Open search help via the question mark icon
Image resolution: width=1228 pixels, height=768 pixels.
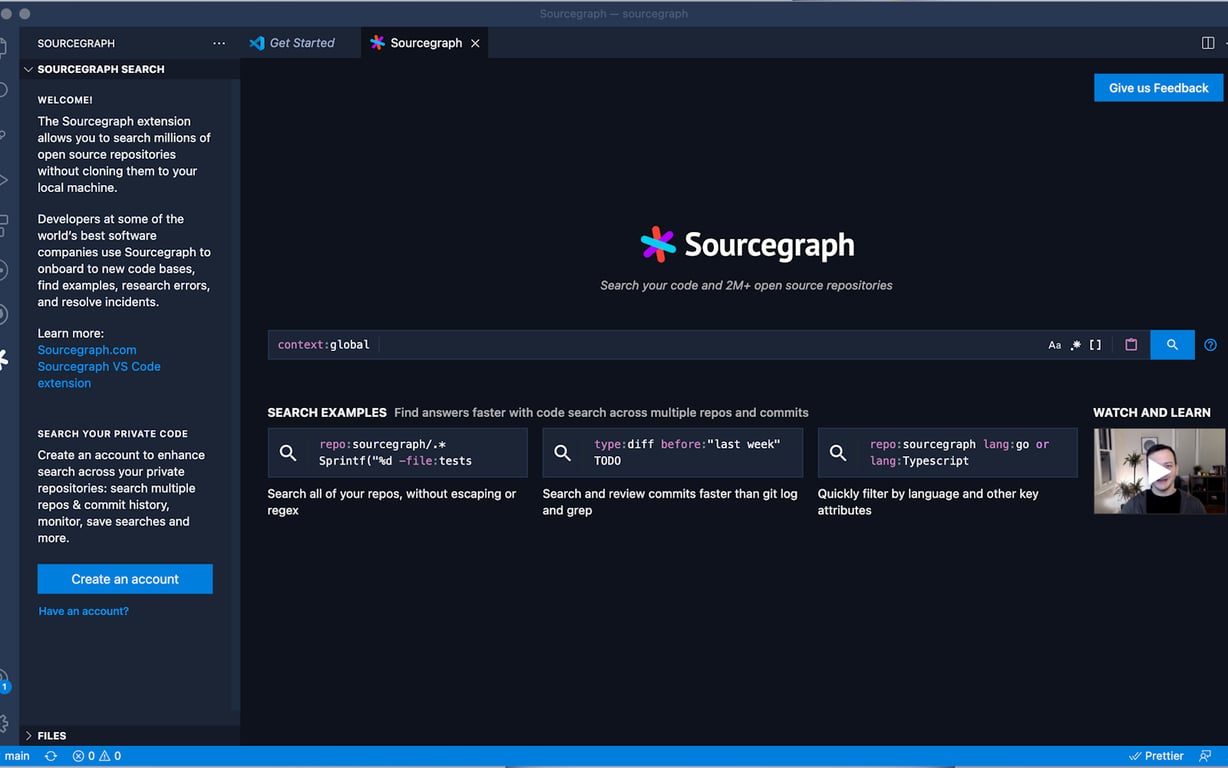pos(1210,344)
